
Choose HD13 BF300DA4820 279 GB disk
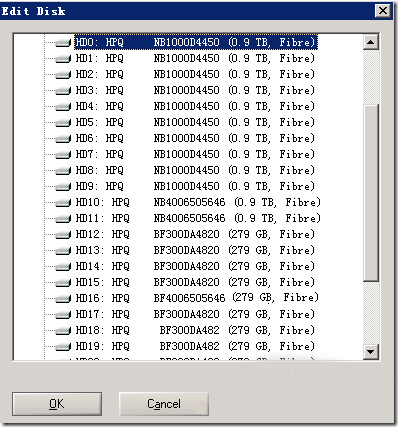tap(195, 250)
